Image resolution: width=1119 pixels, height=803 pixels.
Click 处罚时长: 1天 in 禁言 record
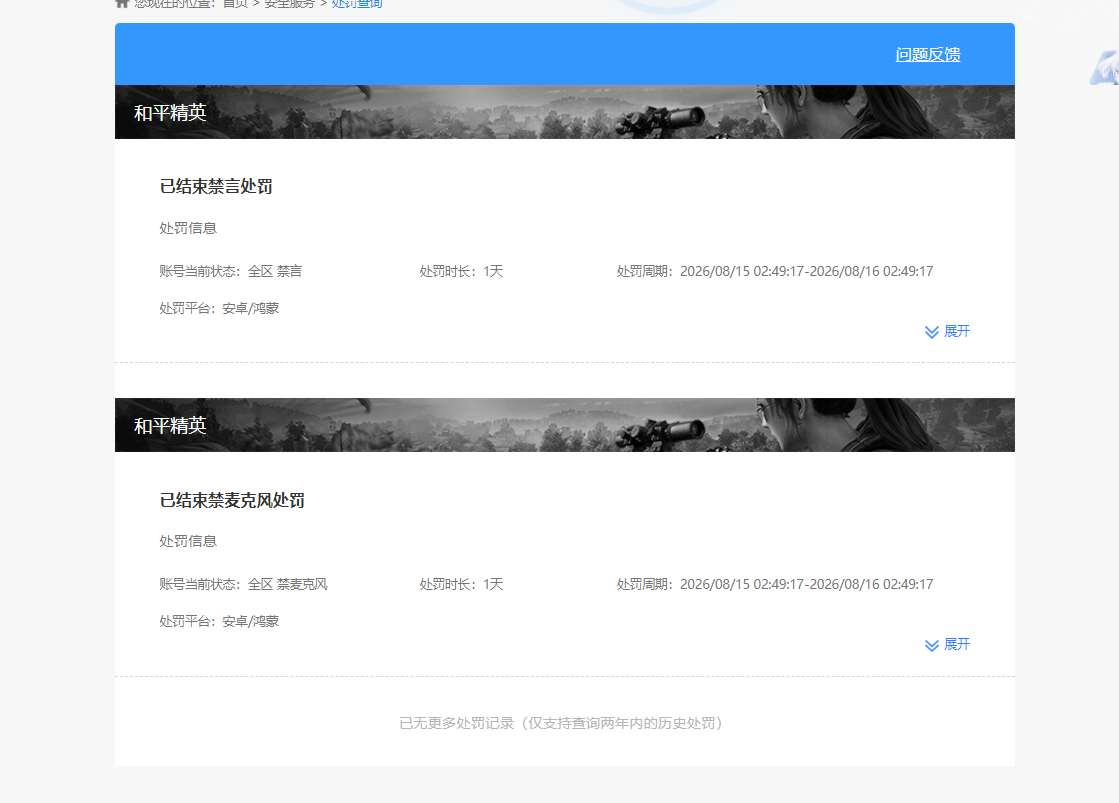461,271
